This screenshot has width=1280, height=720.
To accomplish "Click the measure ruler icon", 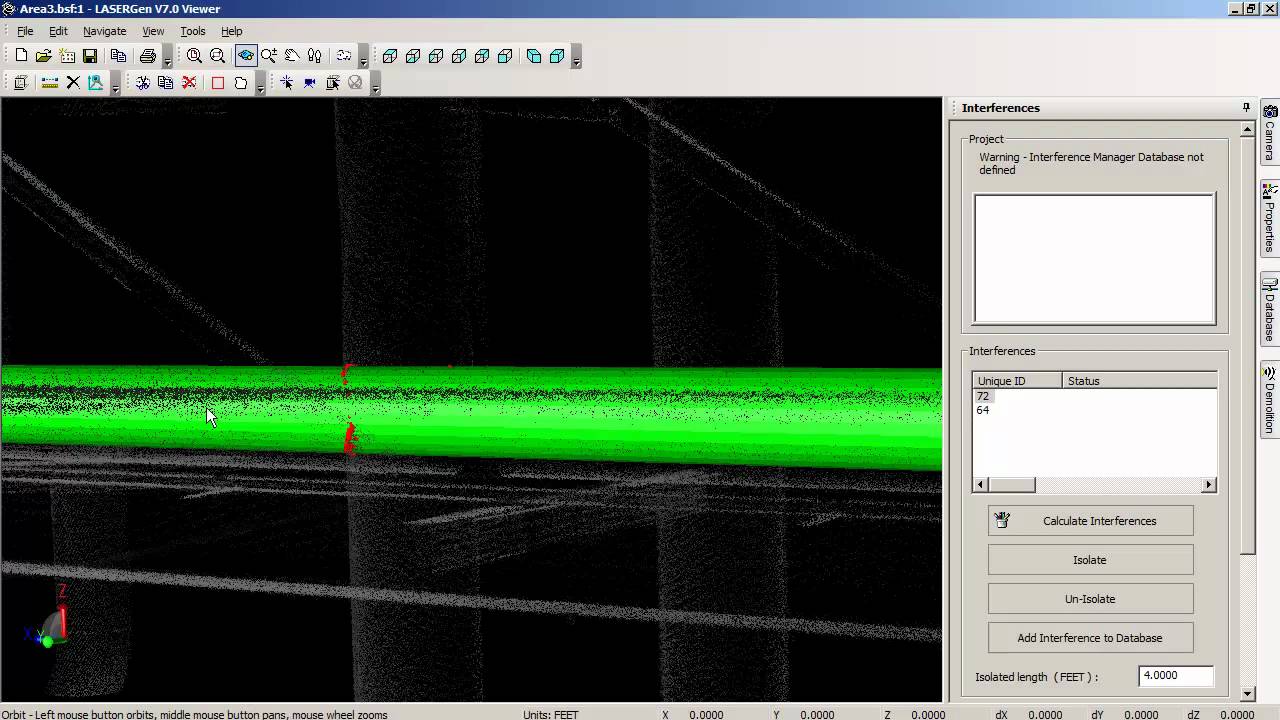I will [x=49, y=83].
